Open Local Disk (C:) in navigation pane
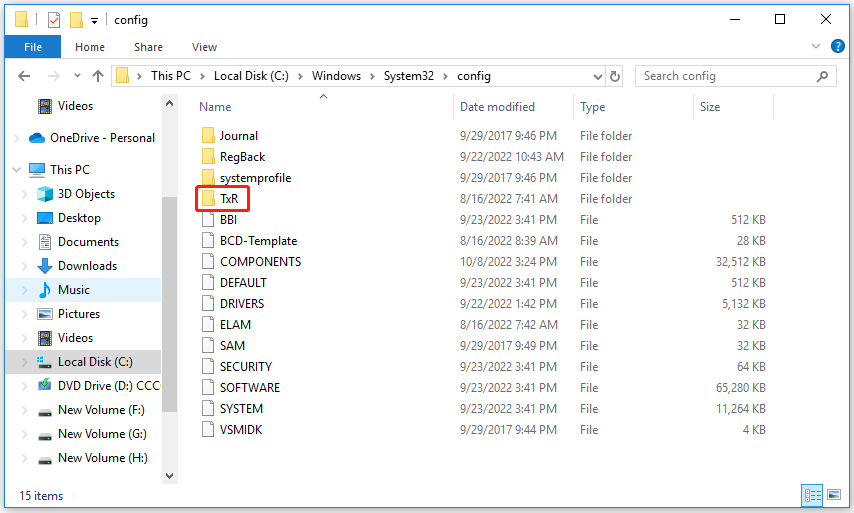 [95, 362]
